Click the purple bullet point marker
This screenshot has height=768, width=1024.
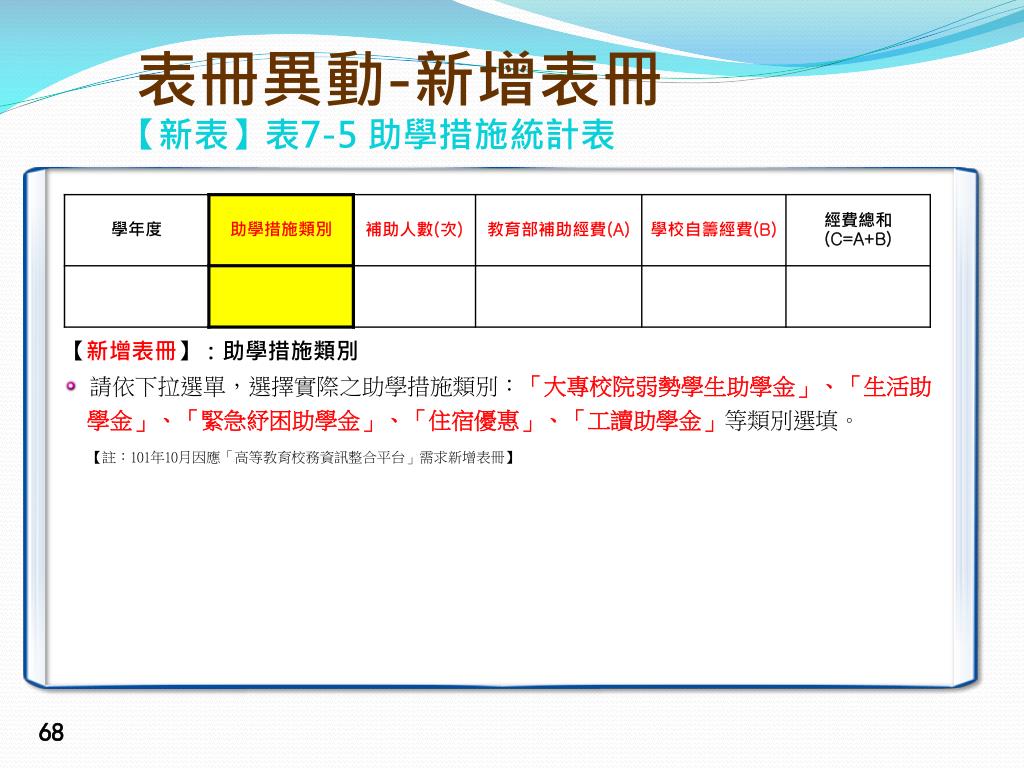pyautogui.click(x=71, y=387)
